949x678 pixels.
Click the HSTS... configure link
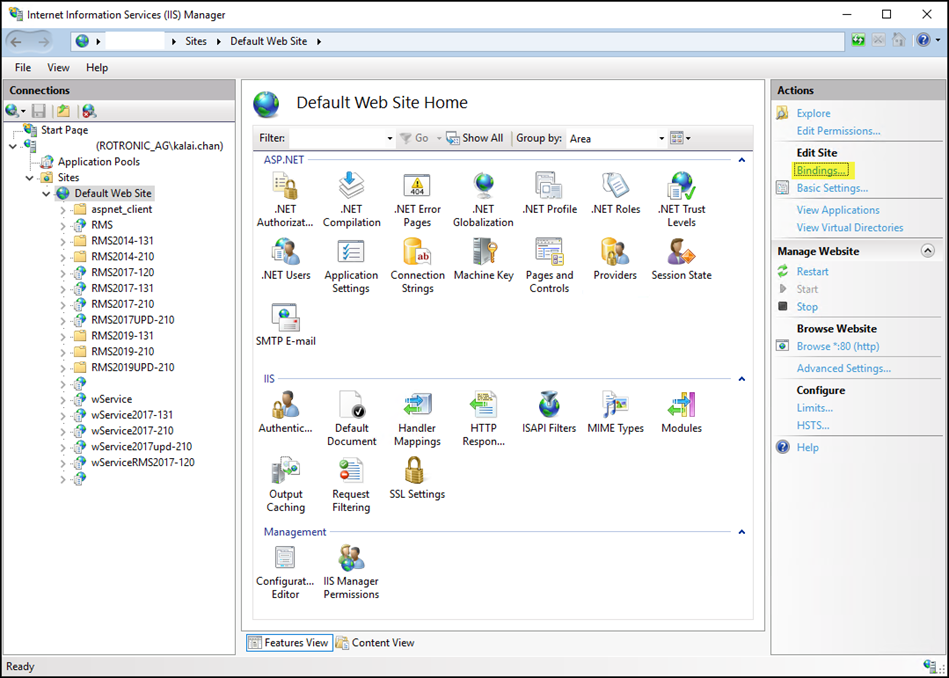coord(813,426)
